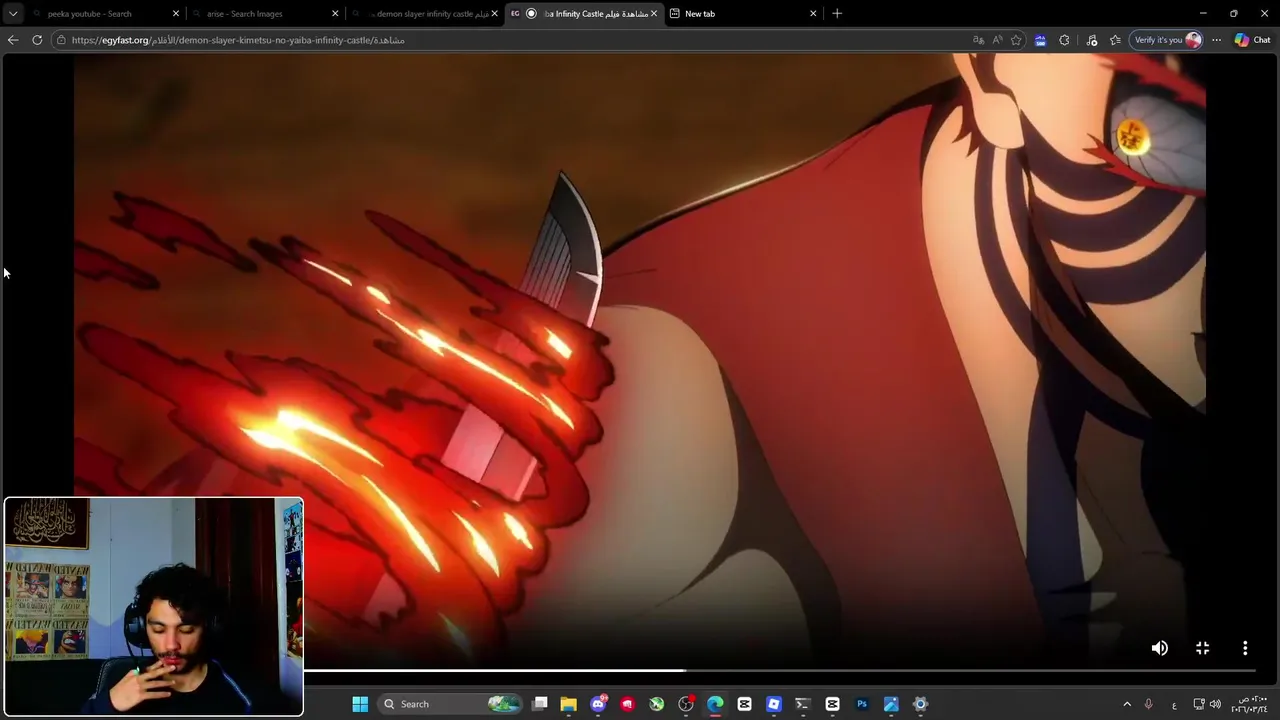View site information lock icon
Screen dimensions: 1280x720
click(x=62, y=40)
